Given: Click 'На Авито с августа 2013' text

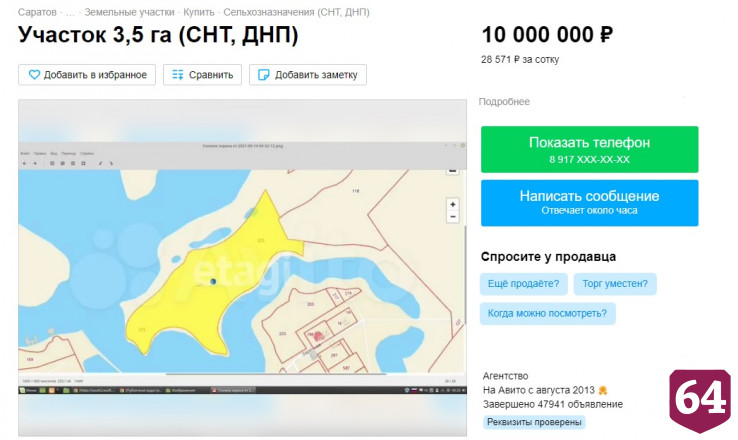Looking at the screenshot, I should point(539,390).
